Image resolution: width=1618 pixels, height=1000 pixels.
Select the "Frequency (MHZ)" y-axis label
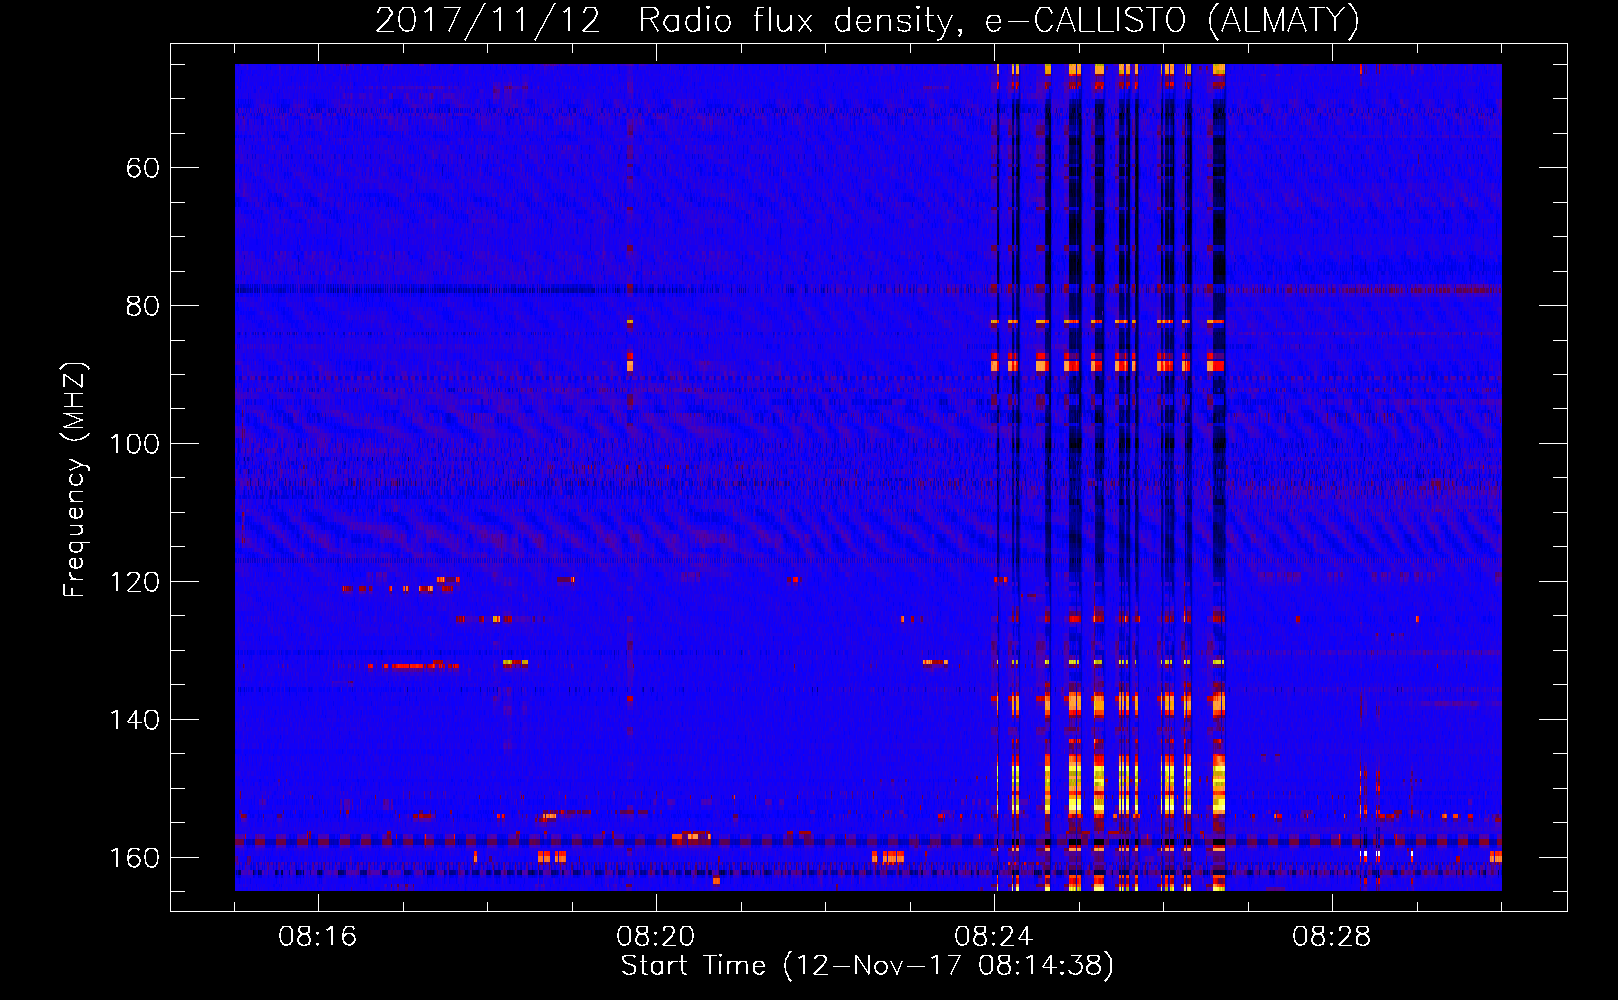[75, 479]
